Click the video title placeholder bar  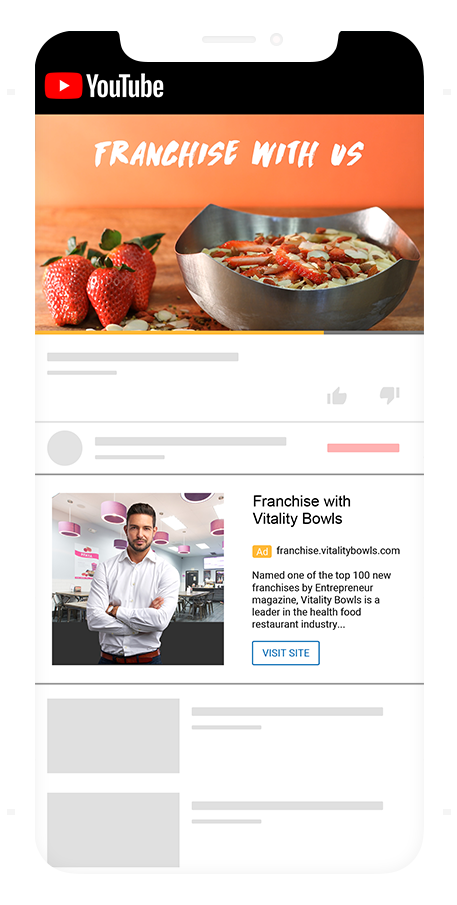coord(143,357)
